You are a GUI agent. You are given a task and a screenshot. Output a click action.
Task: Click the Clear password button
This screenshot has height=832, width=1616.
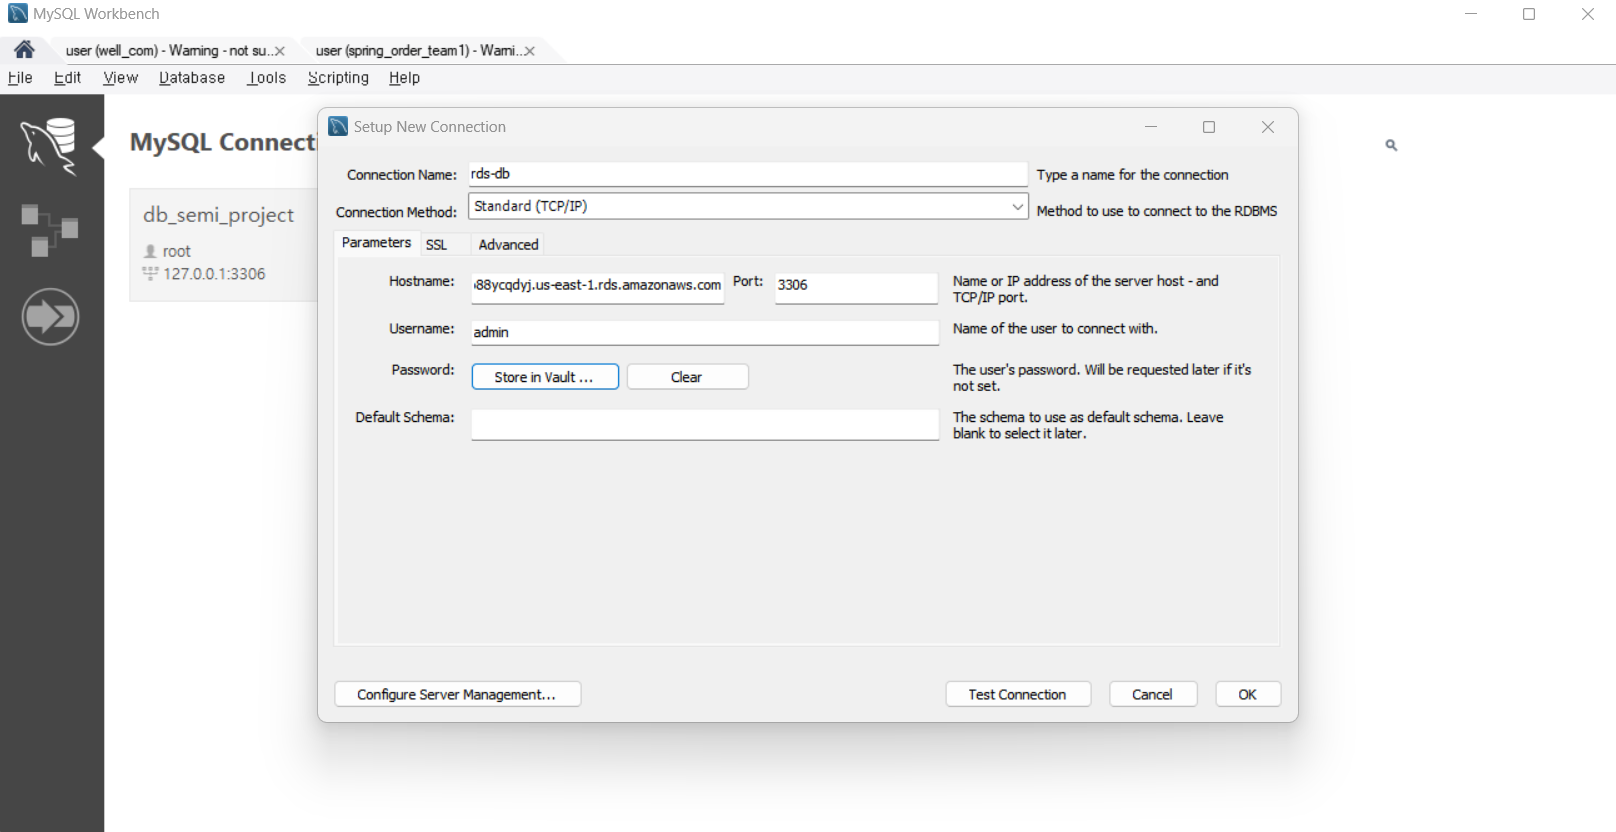(x=687, y=377)
